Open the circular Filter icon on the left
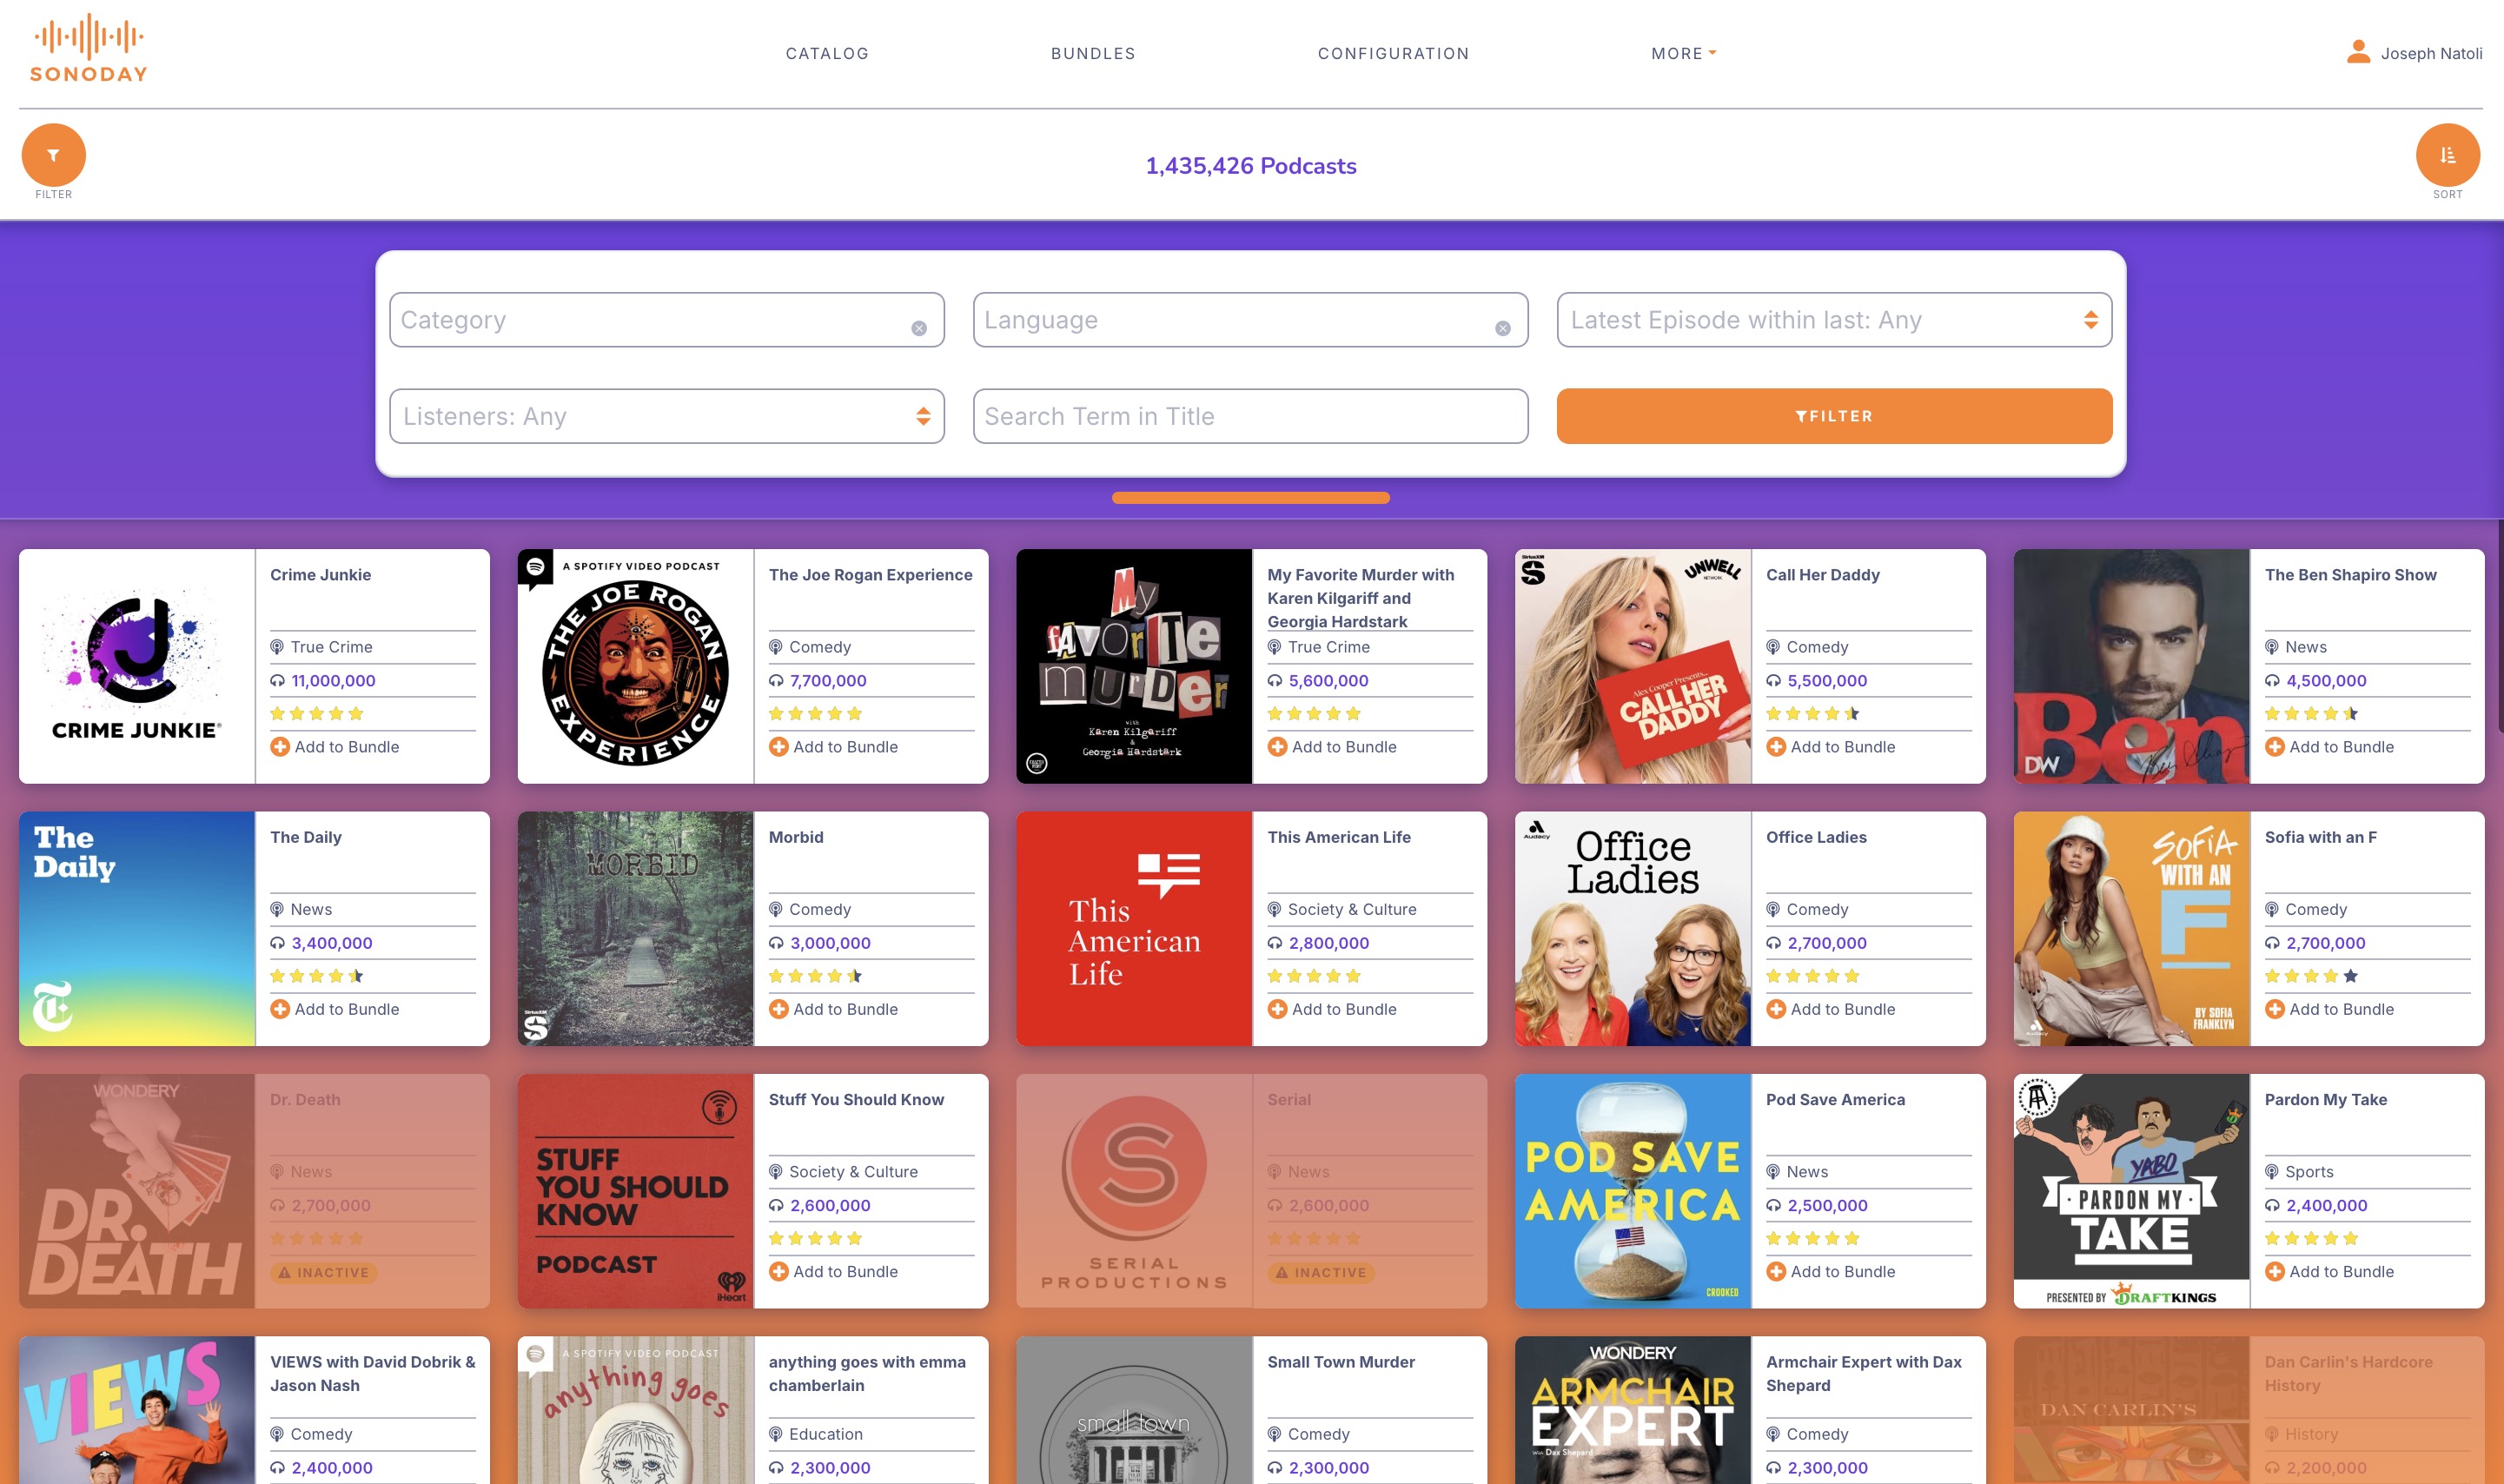 (x=52, y=155)
